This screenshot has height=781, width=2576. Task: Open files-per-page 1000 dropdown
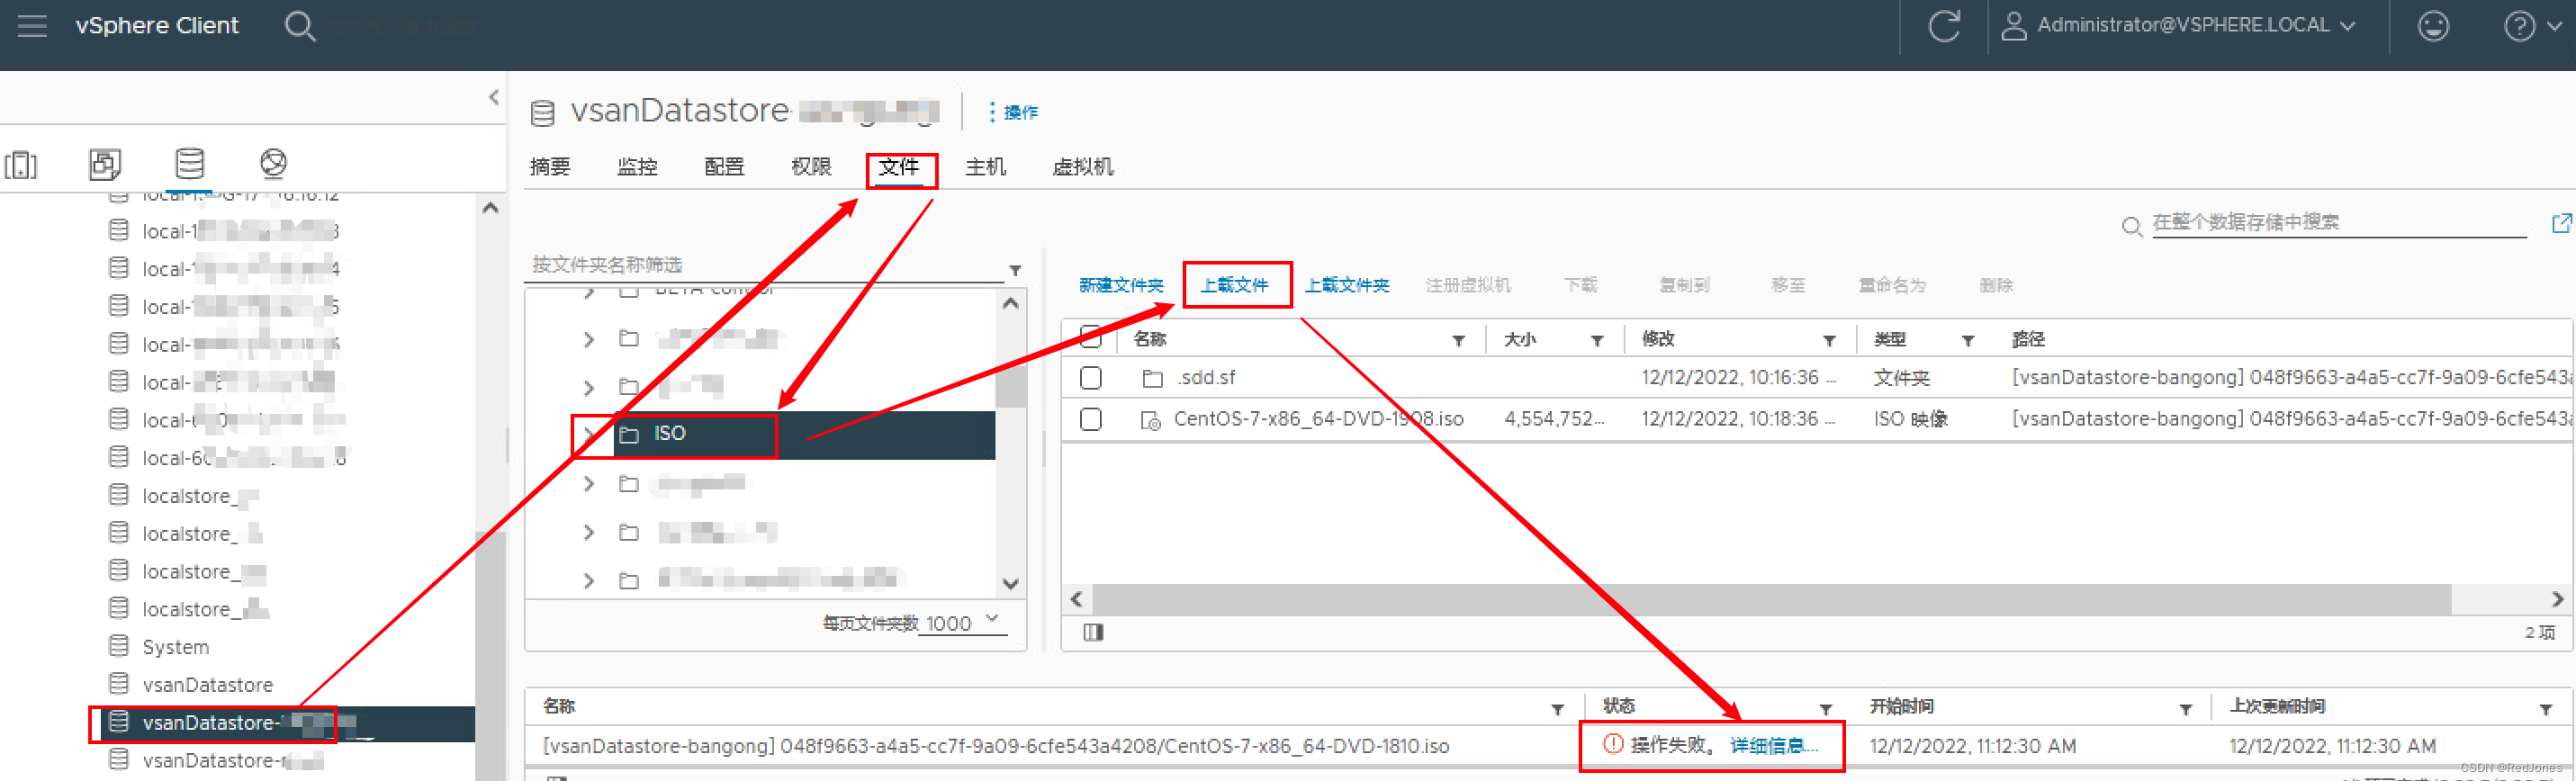[x=962, y=623]
